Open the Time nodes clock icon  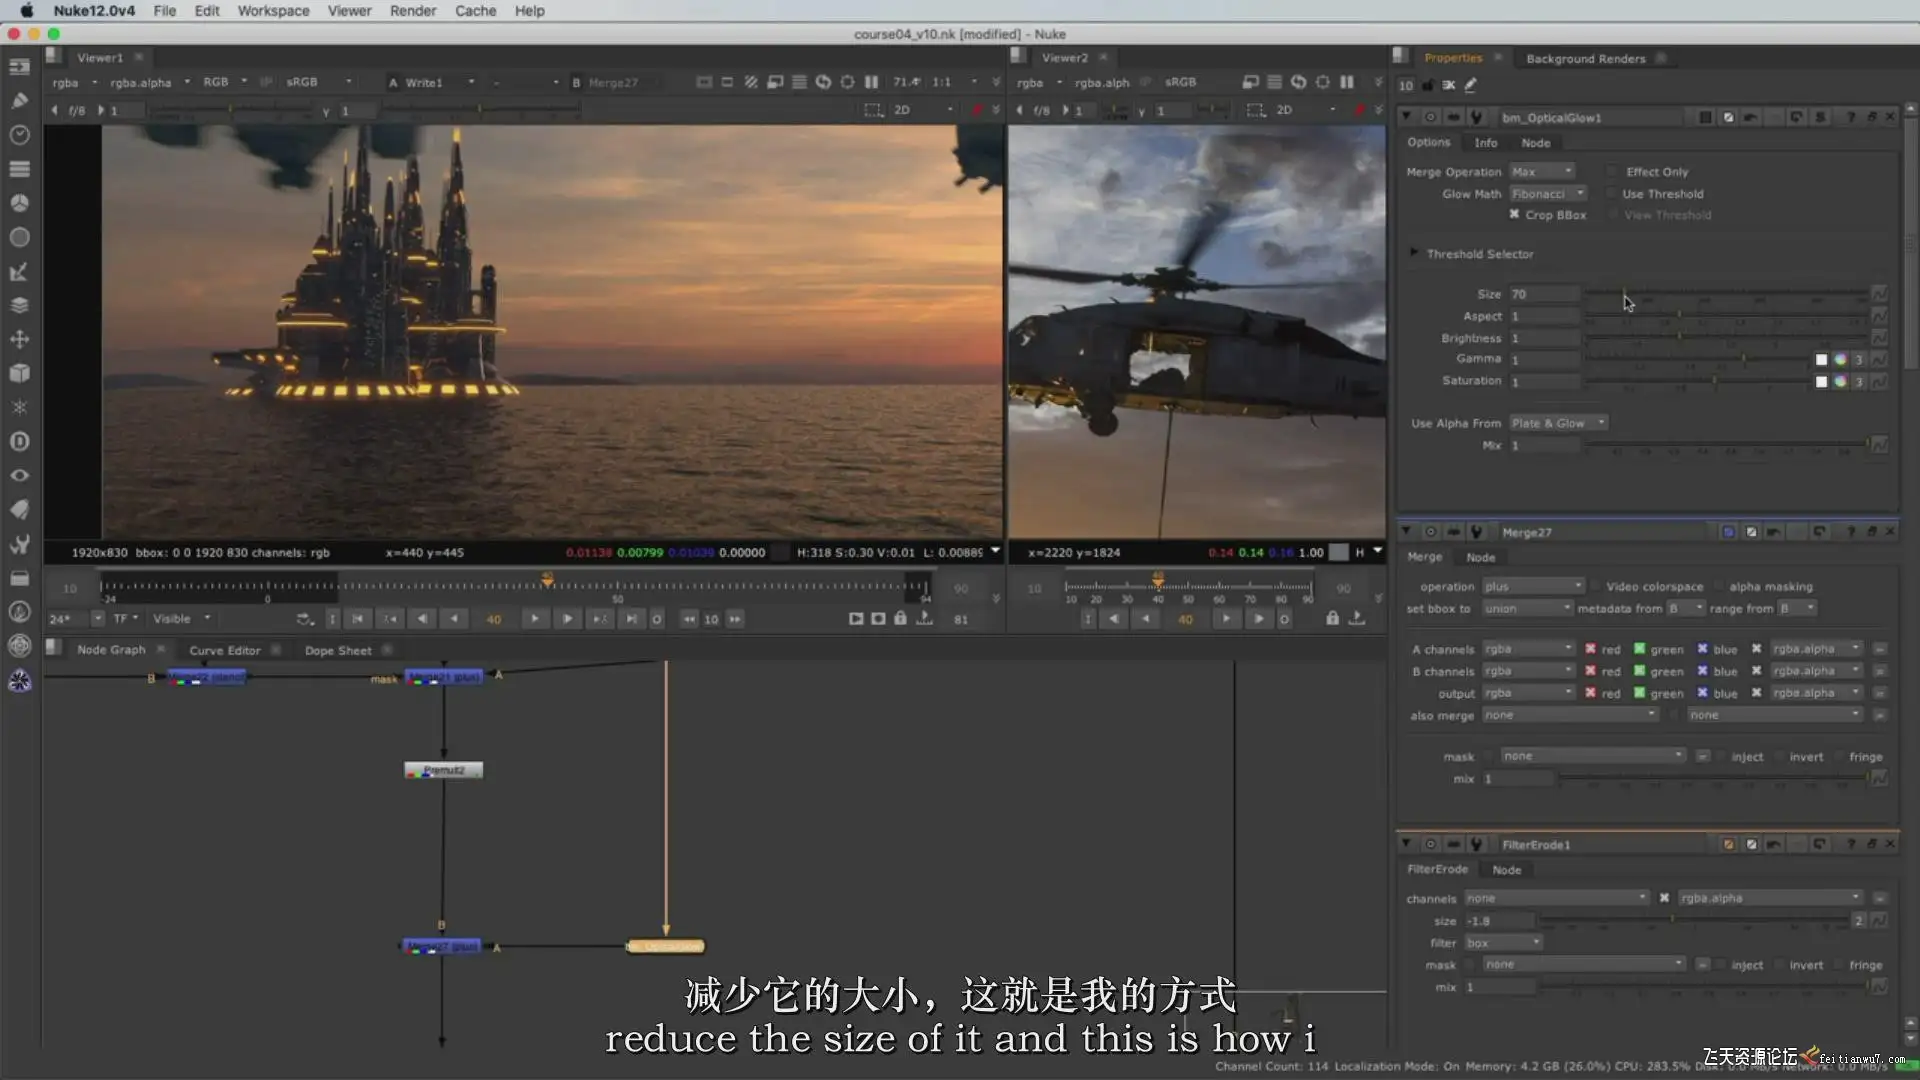19,134
